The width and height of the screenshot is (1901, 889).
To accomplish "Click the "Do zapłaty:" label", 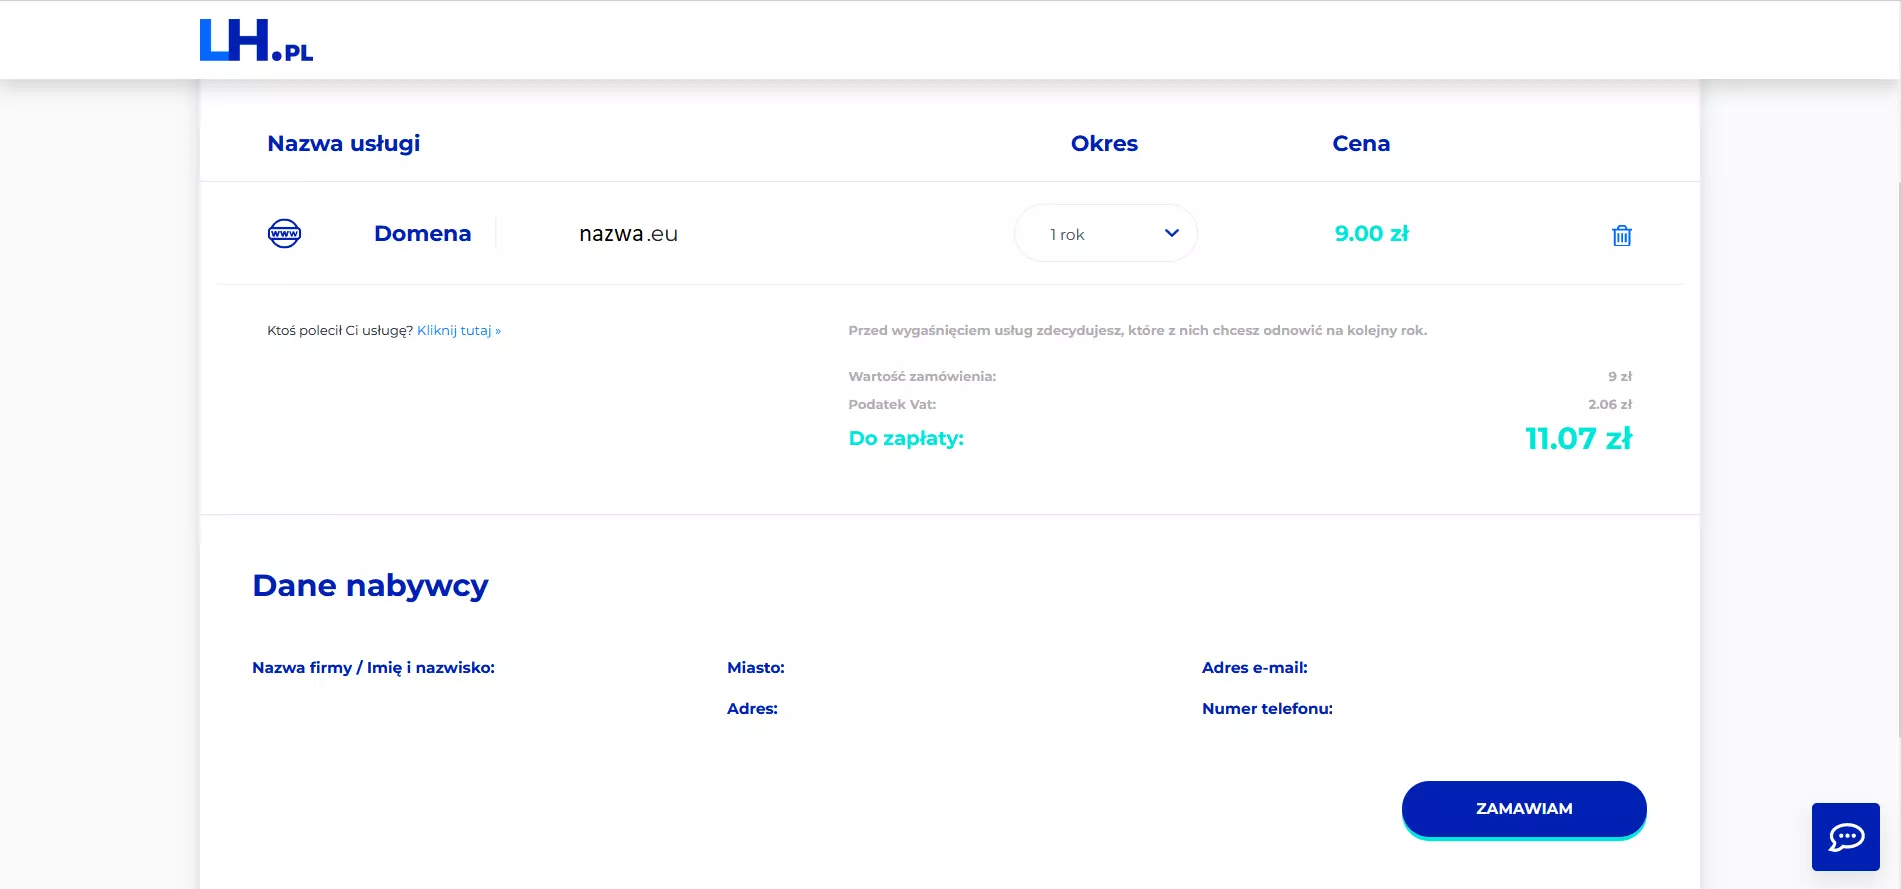I will [x=906, y=438].
